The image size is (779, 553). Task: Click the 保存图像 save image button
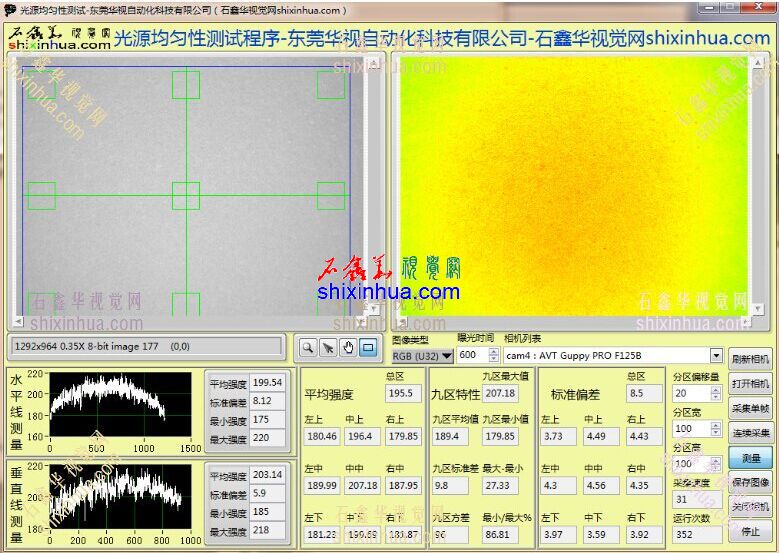coord(750,483)
